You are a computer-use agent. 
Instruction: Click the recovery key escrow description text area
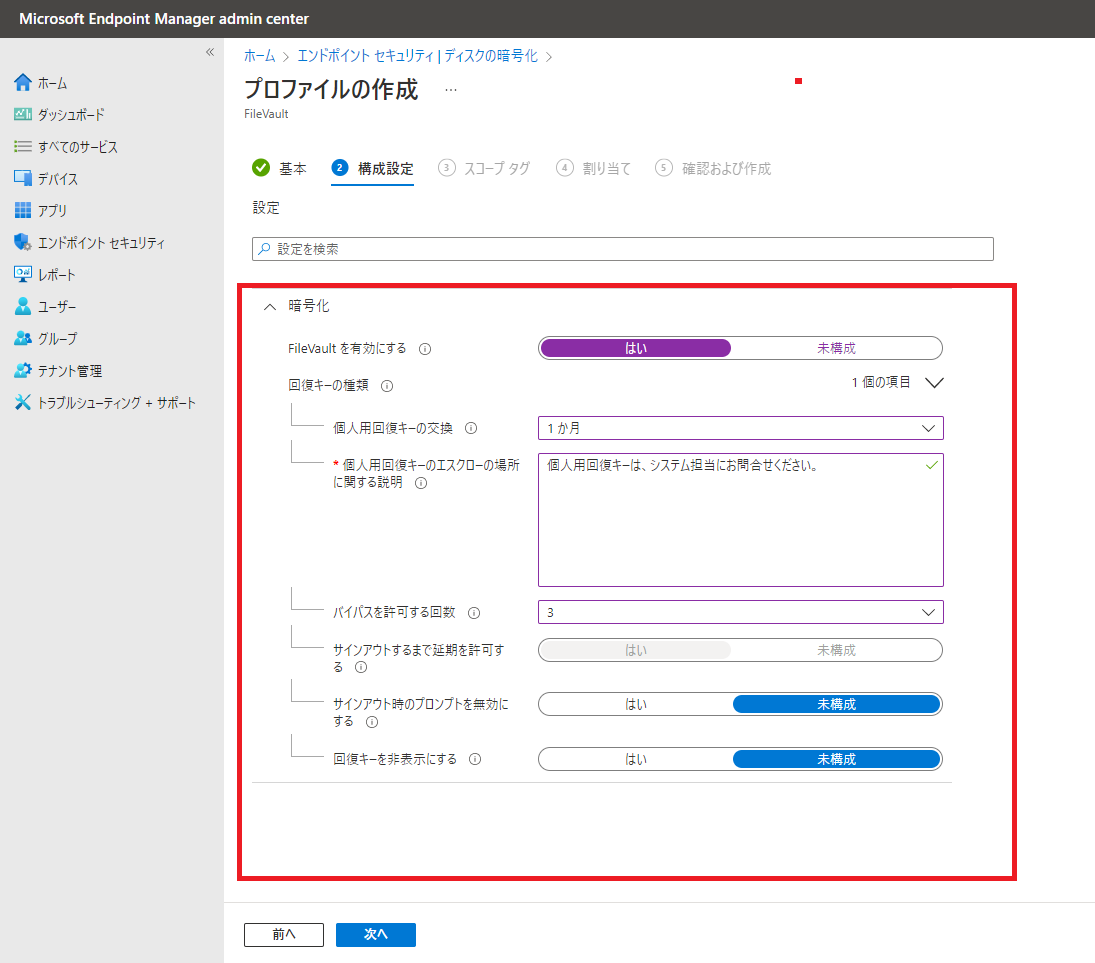click(x=740, y=520)
